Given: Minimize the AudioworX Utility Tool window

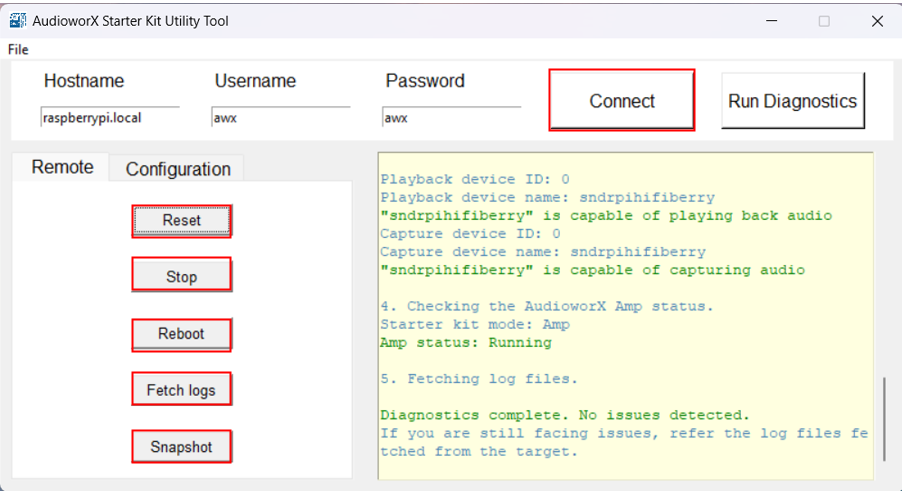Looking at the screenshot, I should 772,21.
